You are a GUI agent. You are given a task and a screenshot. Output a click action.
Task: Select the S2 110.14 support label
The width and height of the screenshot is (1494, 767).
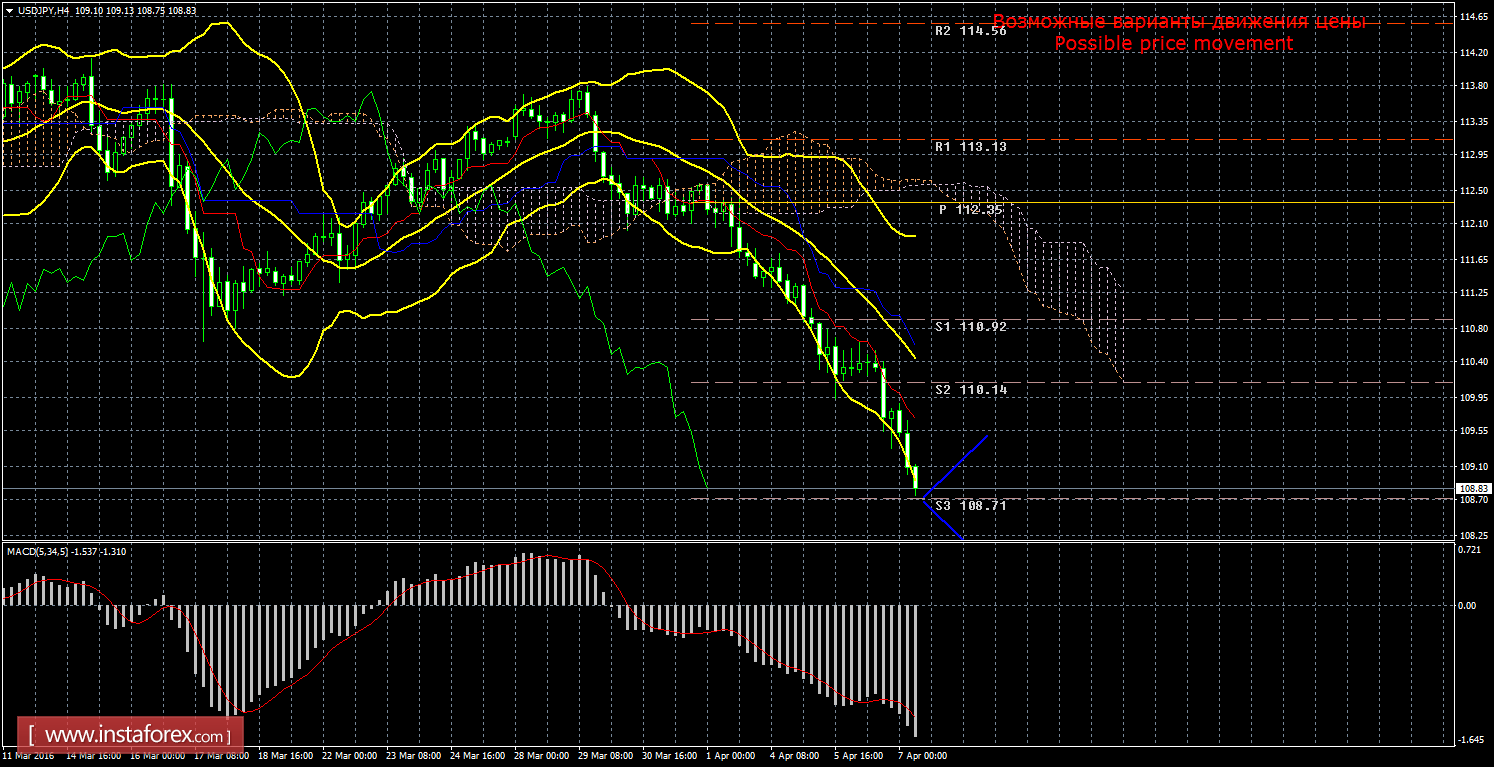coord(970,389)
